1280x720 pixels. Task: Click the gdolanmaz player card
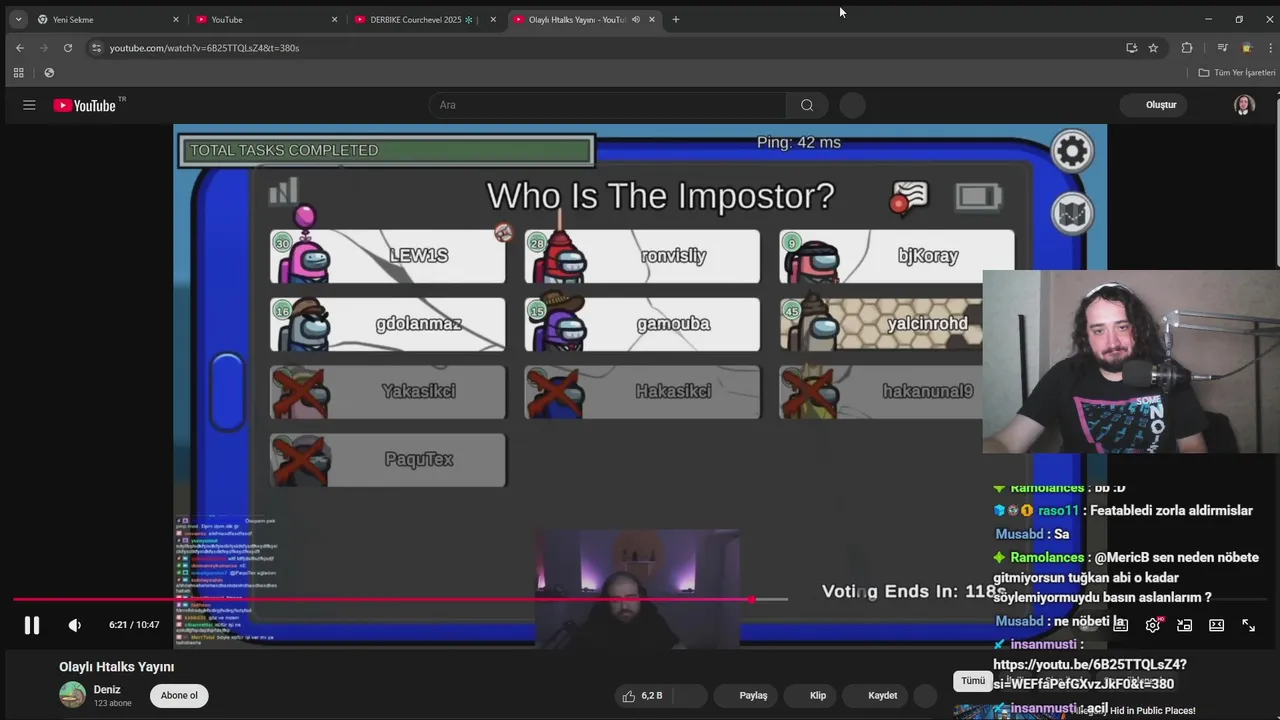(388, 324)
